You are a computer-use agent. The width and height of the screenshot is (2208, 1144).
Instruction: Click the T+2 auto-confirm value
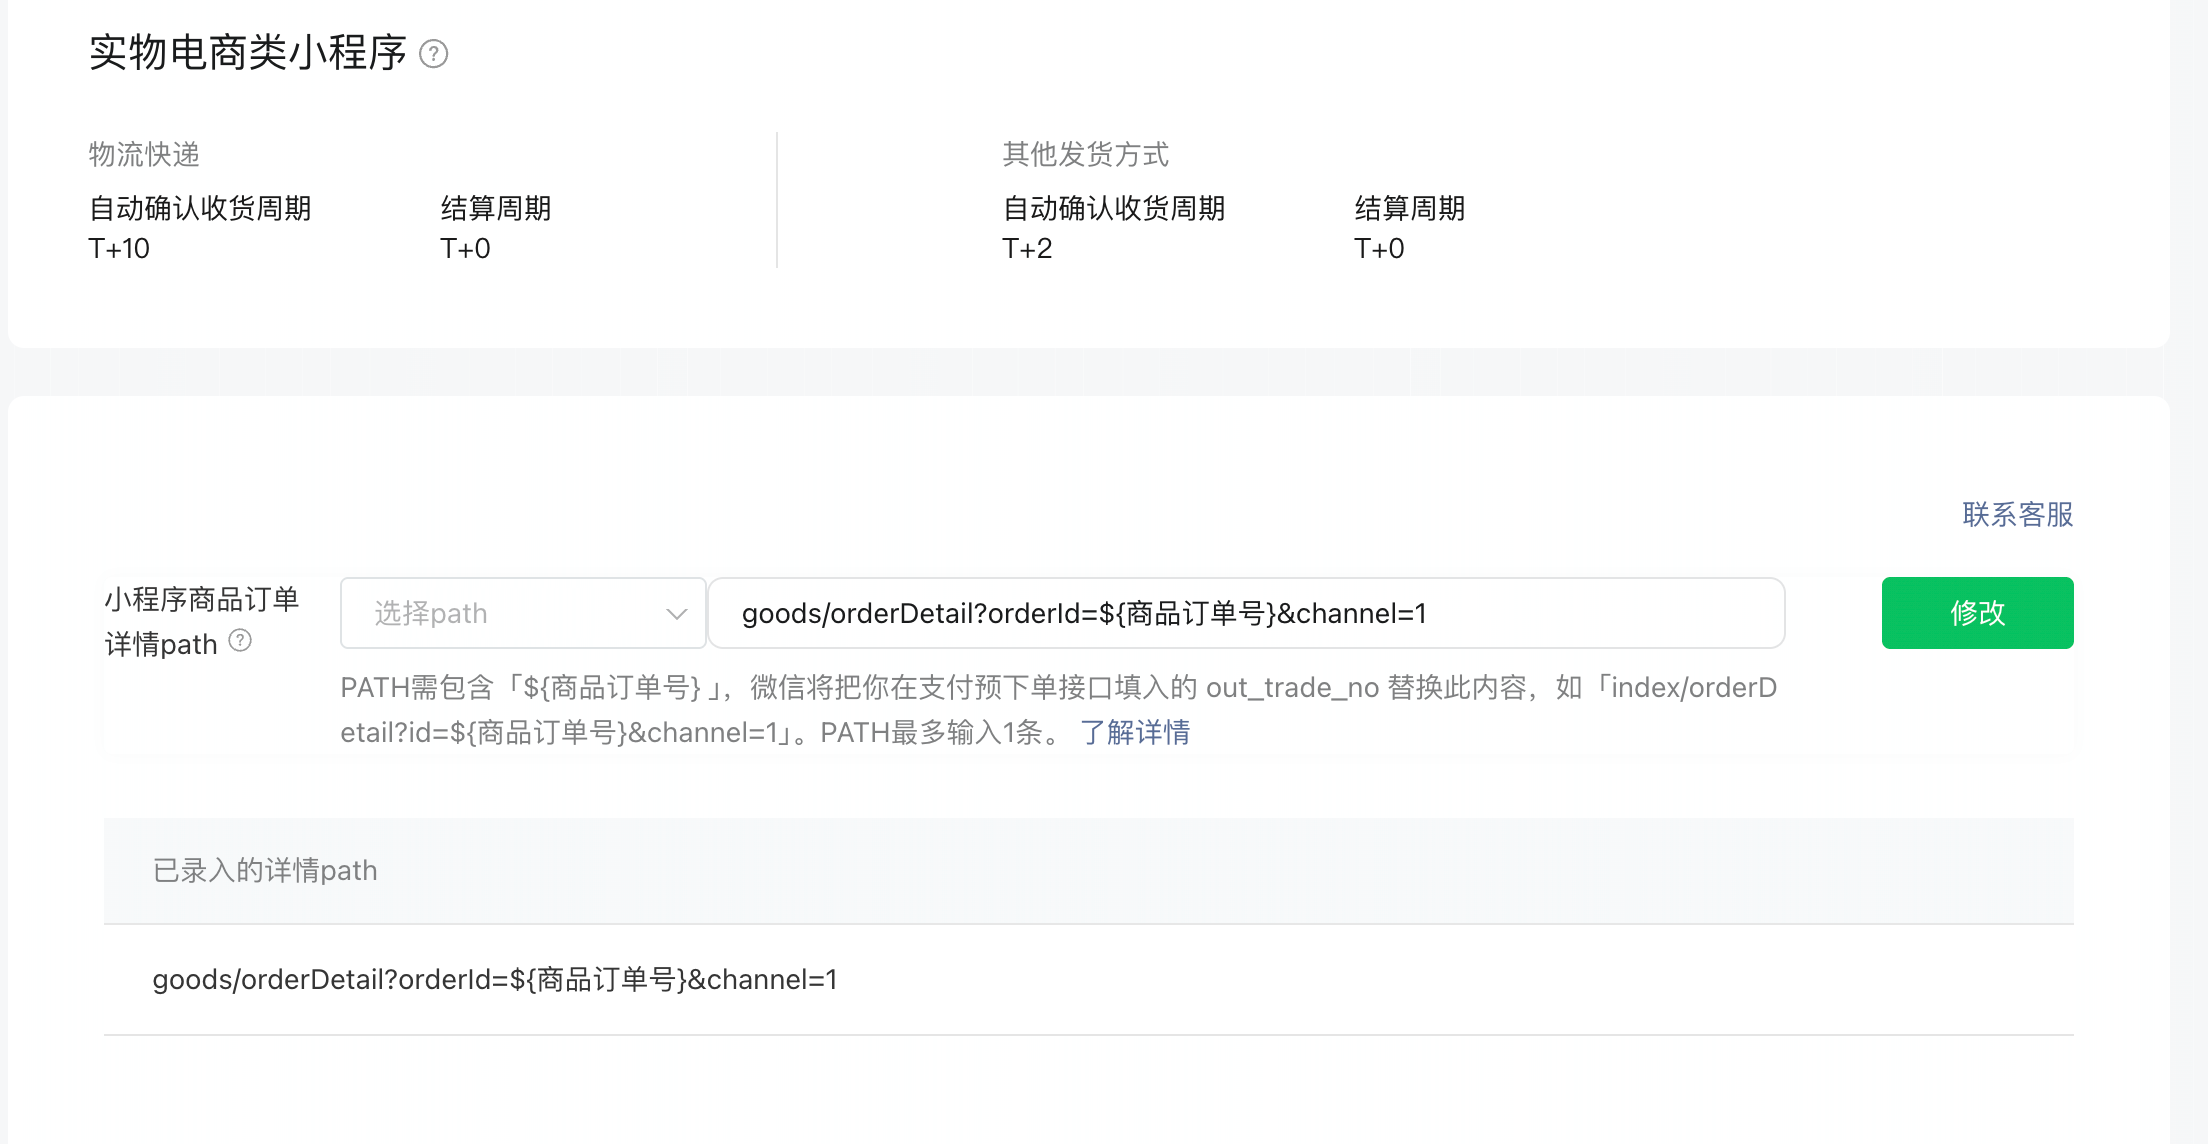[x=1027, y=248]
